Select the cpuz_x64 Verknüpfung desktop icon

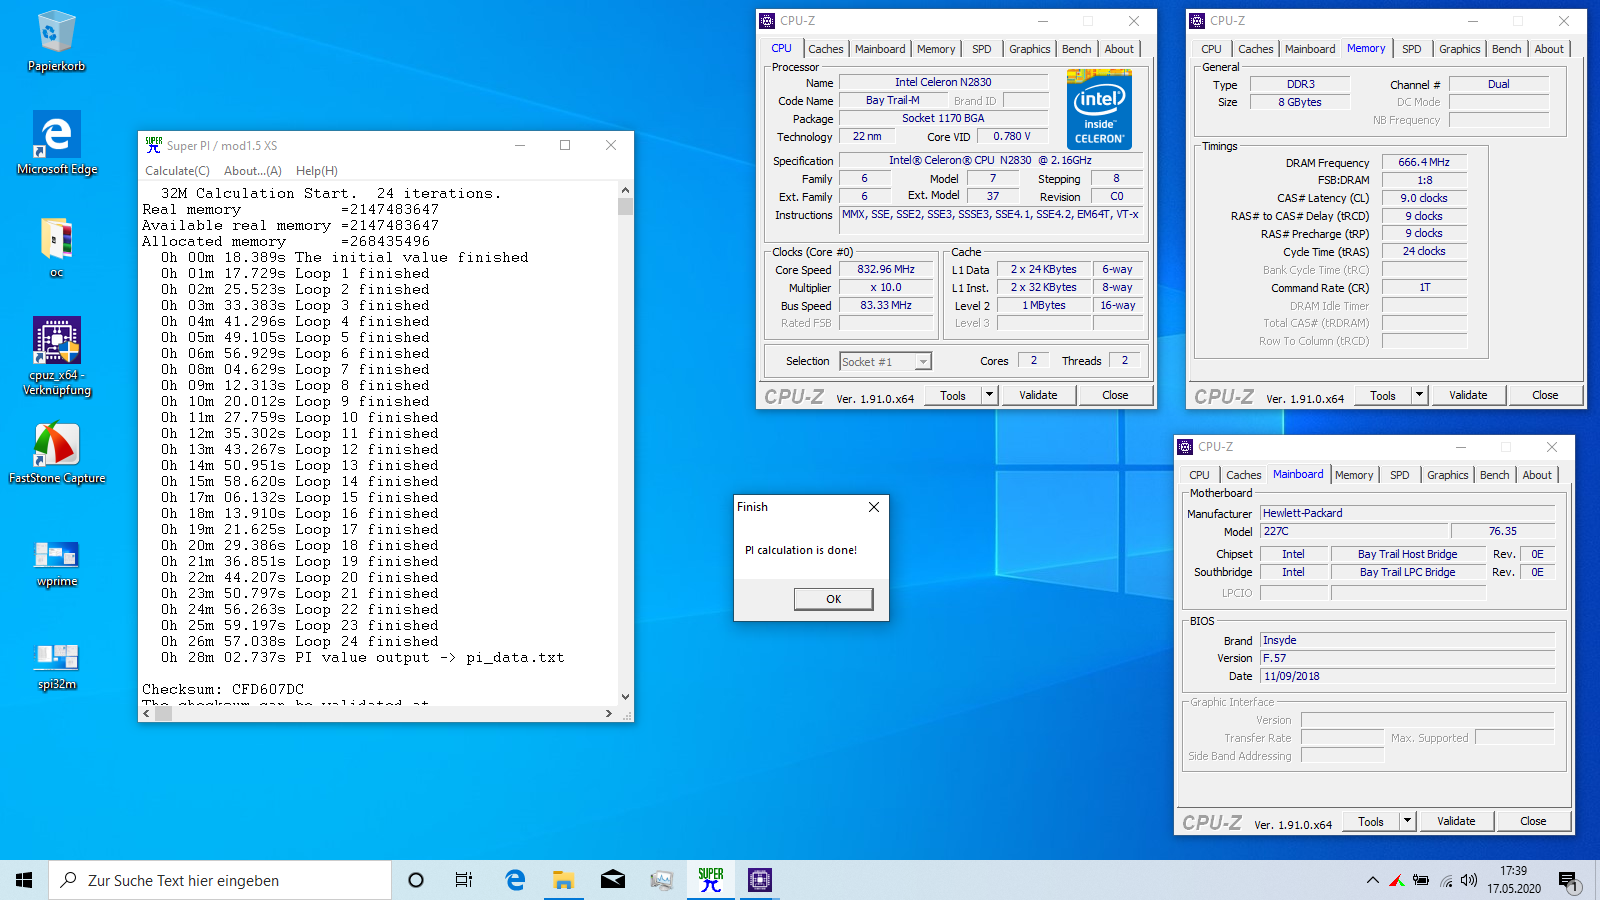(57, 357)
